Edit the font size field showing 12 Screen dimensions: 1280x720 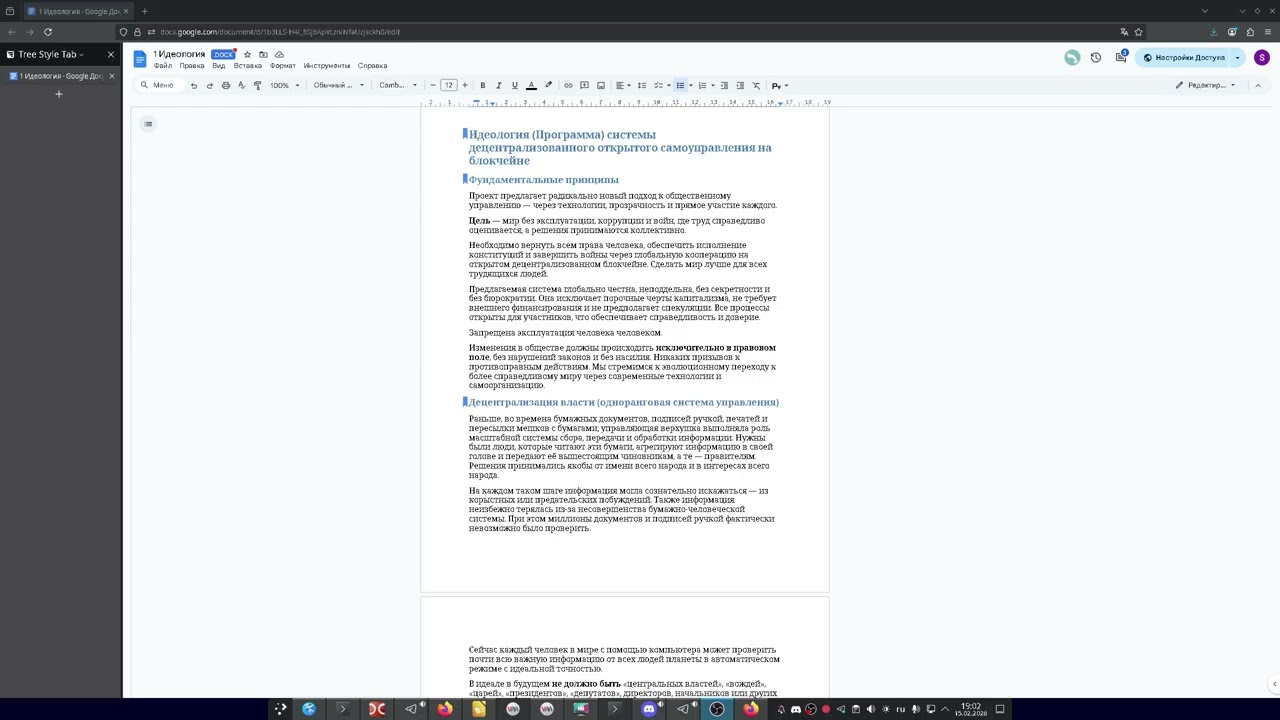tap(449, 85)
